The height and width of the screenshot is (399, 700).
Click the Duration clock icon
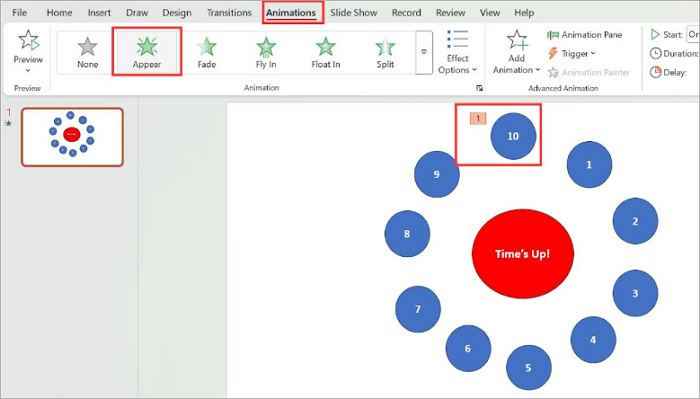point(655,54)
